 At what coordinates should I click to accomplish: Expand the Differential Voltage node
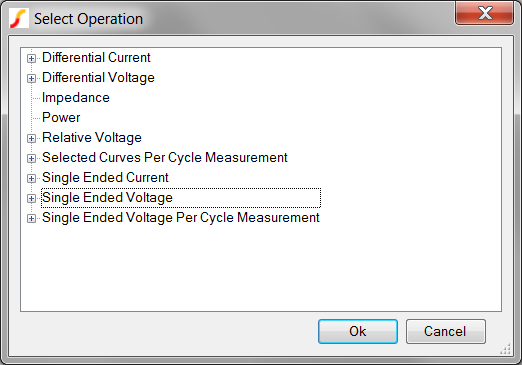coord(31,79)
